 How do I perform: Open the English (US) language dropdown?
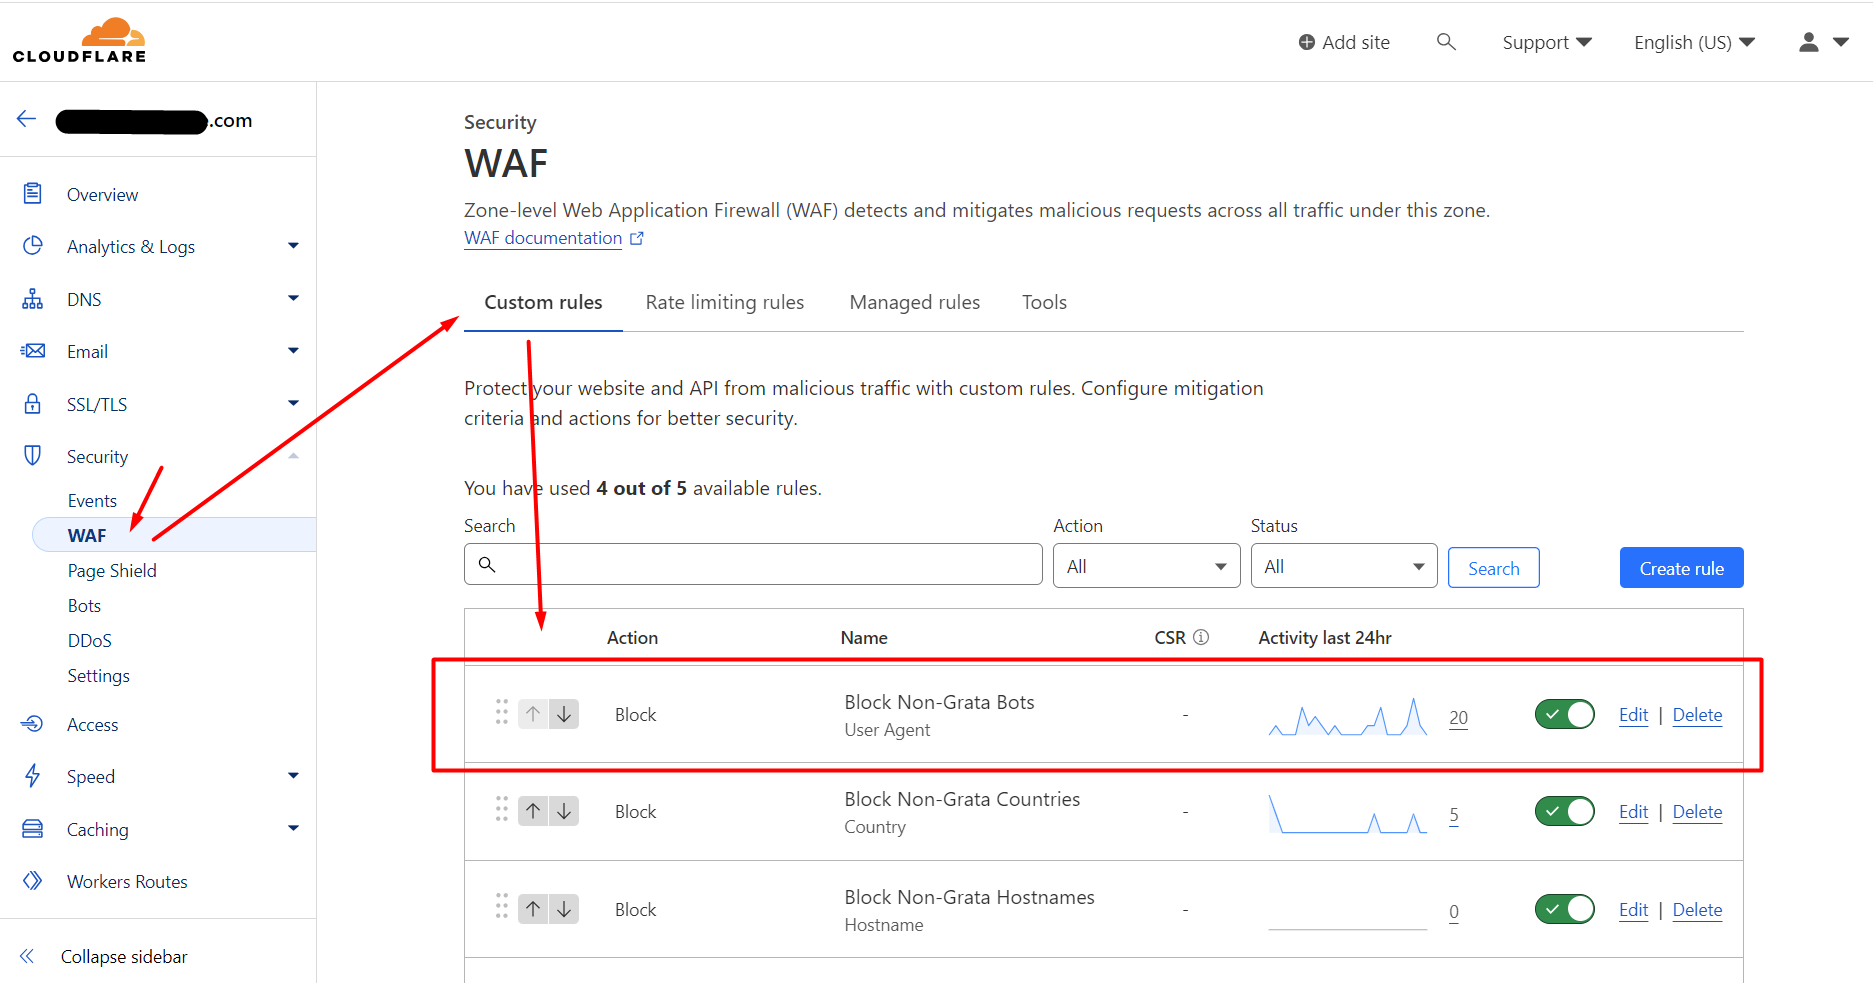1694,42
